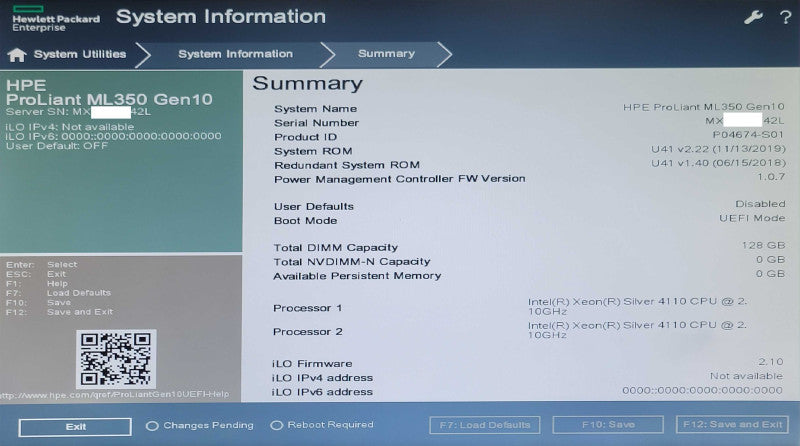Click sidebar iLO IPv4: Not available line
Image resolution: width=800 pixels, height=446 pixels.
(x=70, y=127)
